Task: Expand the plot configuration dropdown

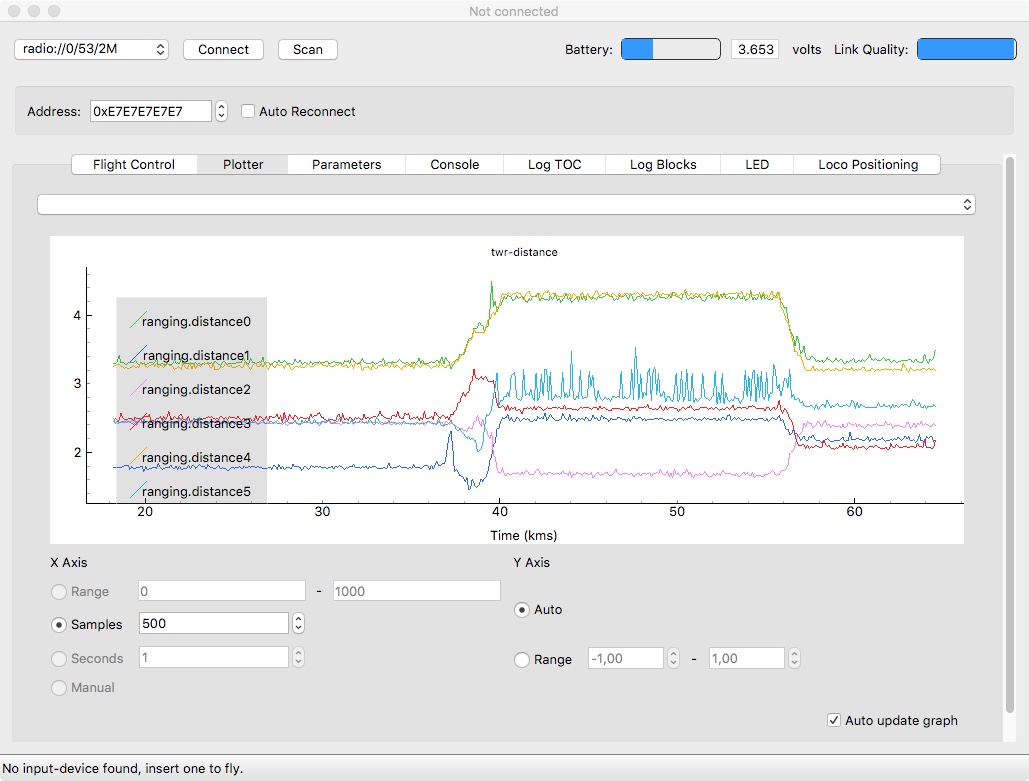Action: [506, 204]
